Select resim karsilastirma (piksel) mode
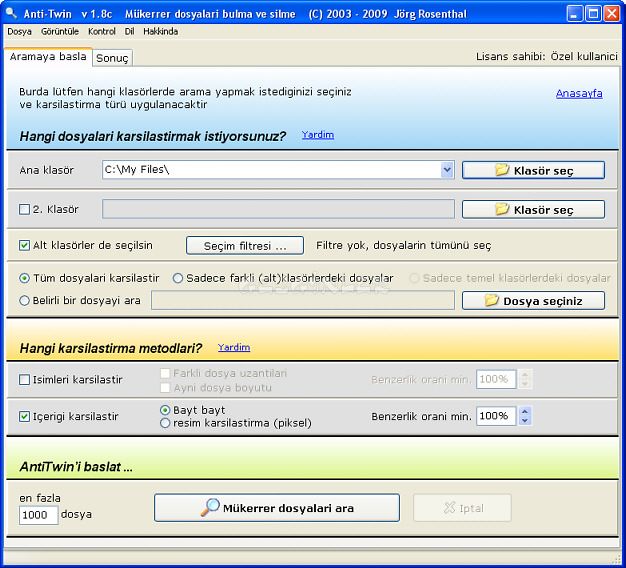 [x=165, y=423]
